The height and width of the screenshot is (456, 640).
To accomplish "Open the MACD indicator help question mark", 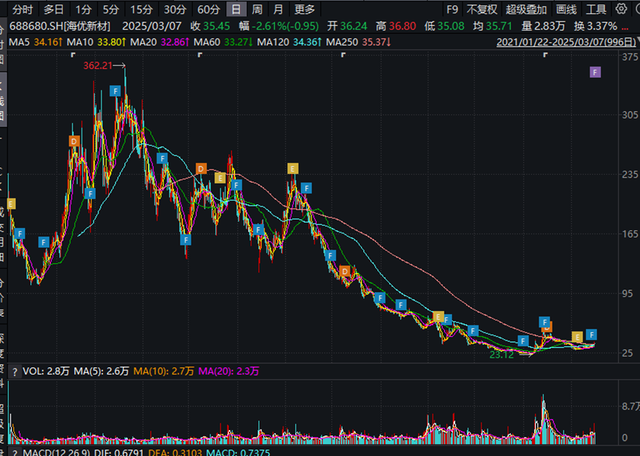I will point(15,452).
